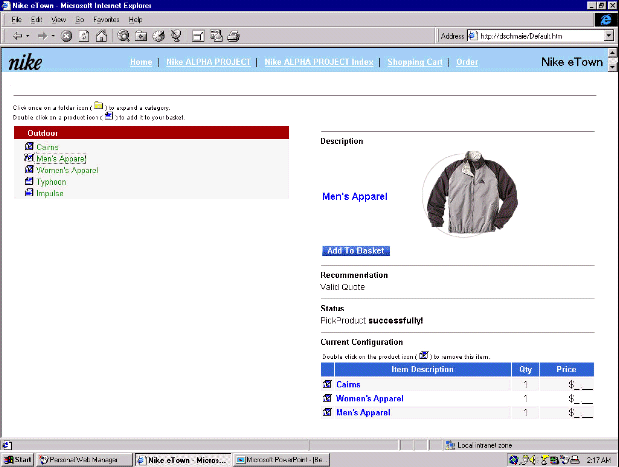The width and height of the screenshot is (619, 467).
Task: Collapse the Outdoor category header
Action: click(42, 132)
